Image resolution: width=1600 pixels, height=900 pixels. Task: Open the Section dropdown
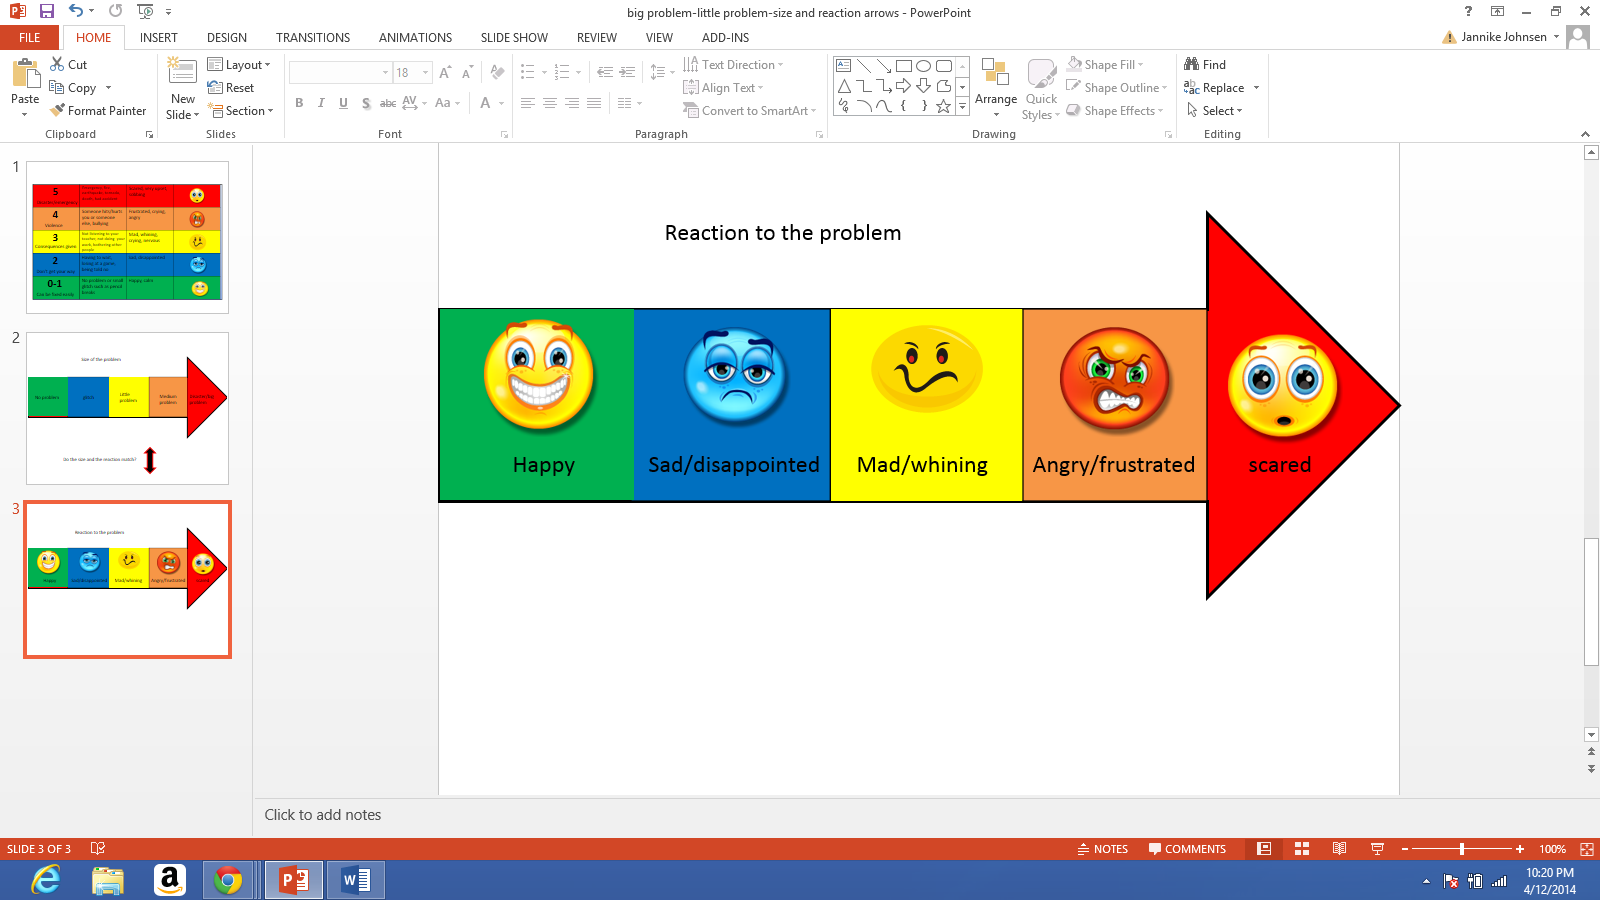click(241, 111)
